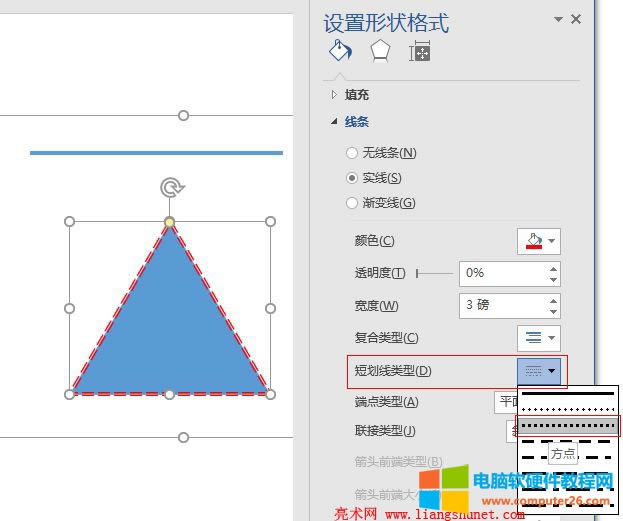Pick the solid line style in dash list
Screen dimensions: 623x521
pos(568,394)
